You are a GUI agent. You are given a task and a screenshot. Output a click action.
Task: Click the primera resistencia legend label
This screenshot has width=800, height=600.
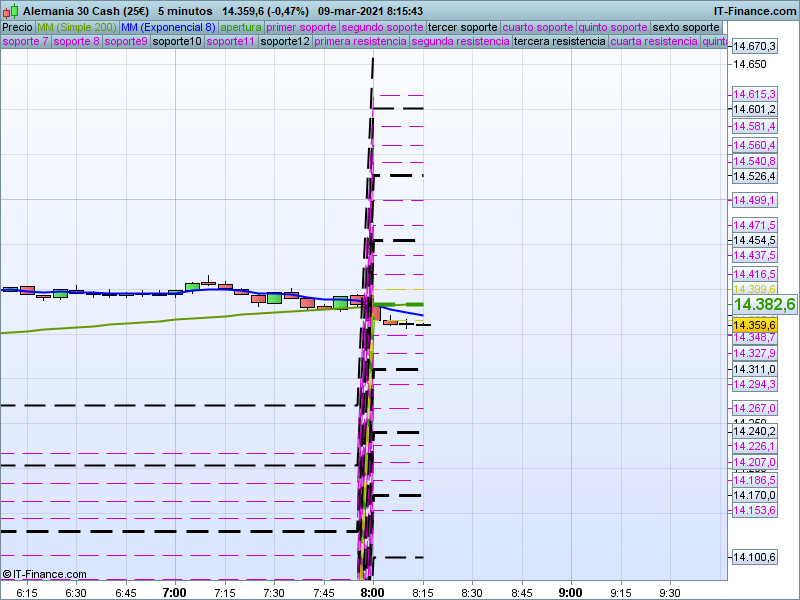[x=360, y=42]
